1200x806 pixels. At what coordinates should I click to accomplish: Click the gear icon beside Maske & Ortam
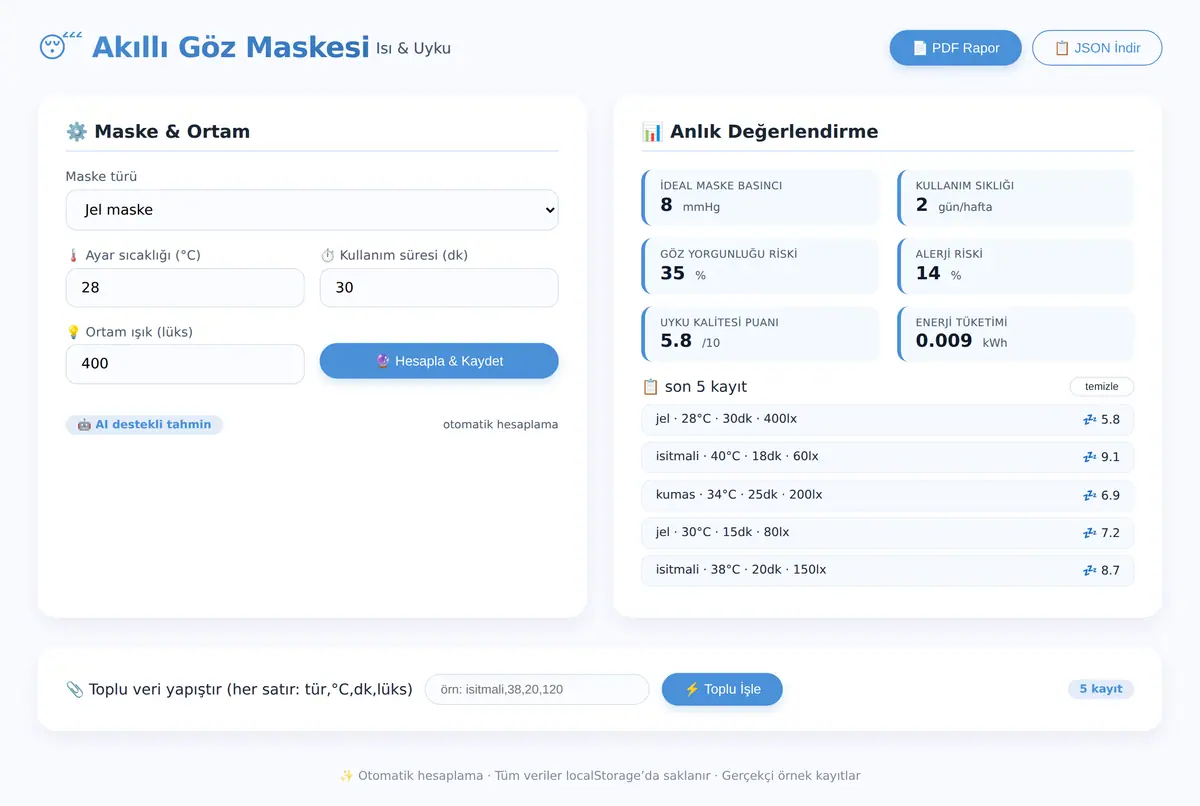tap(76, 131)
